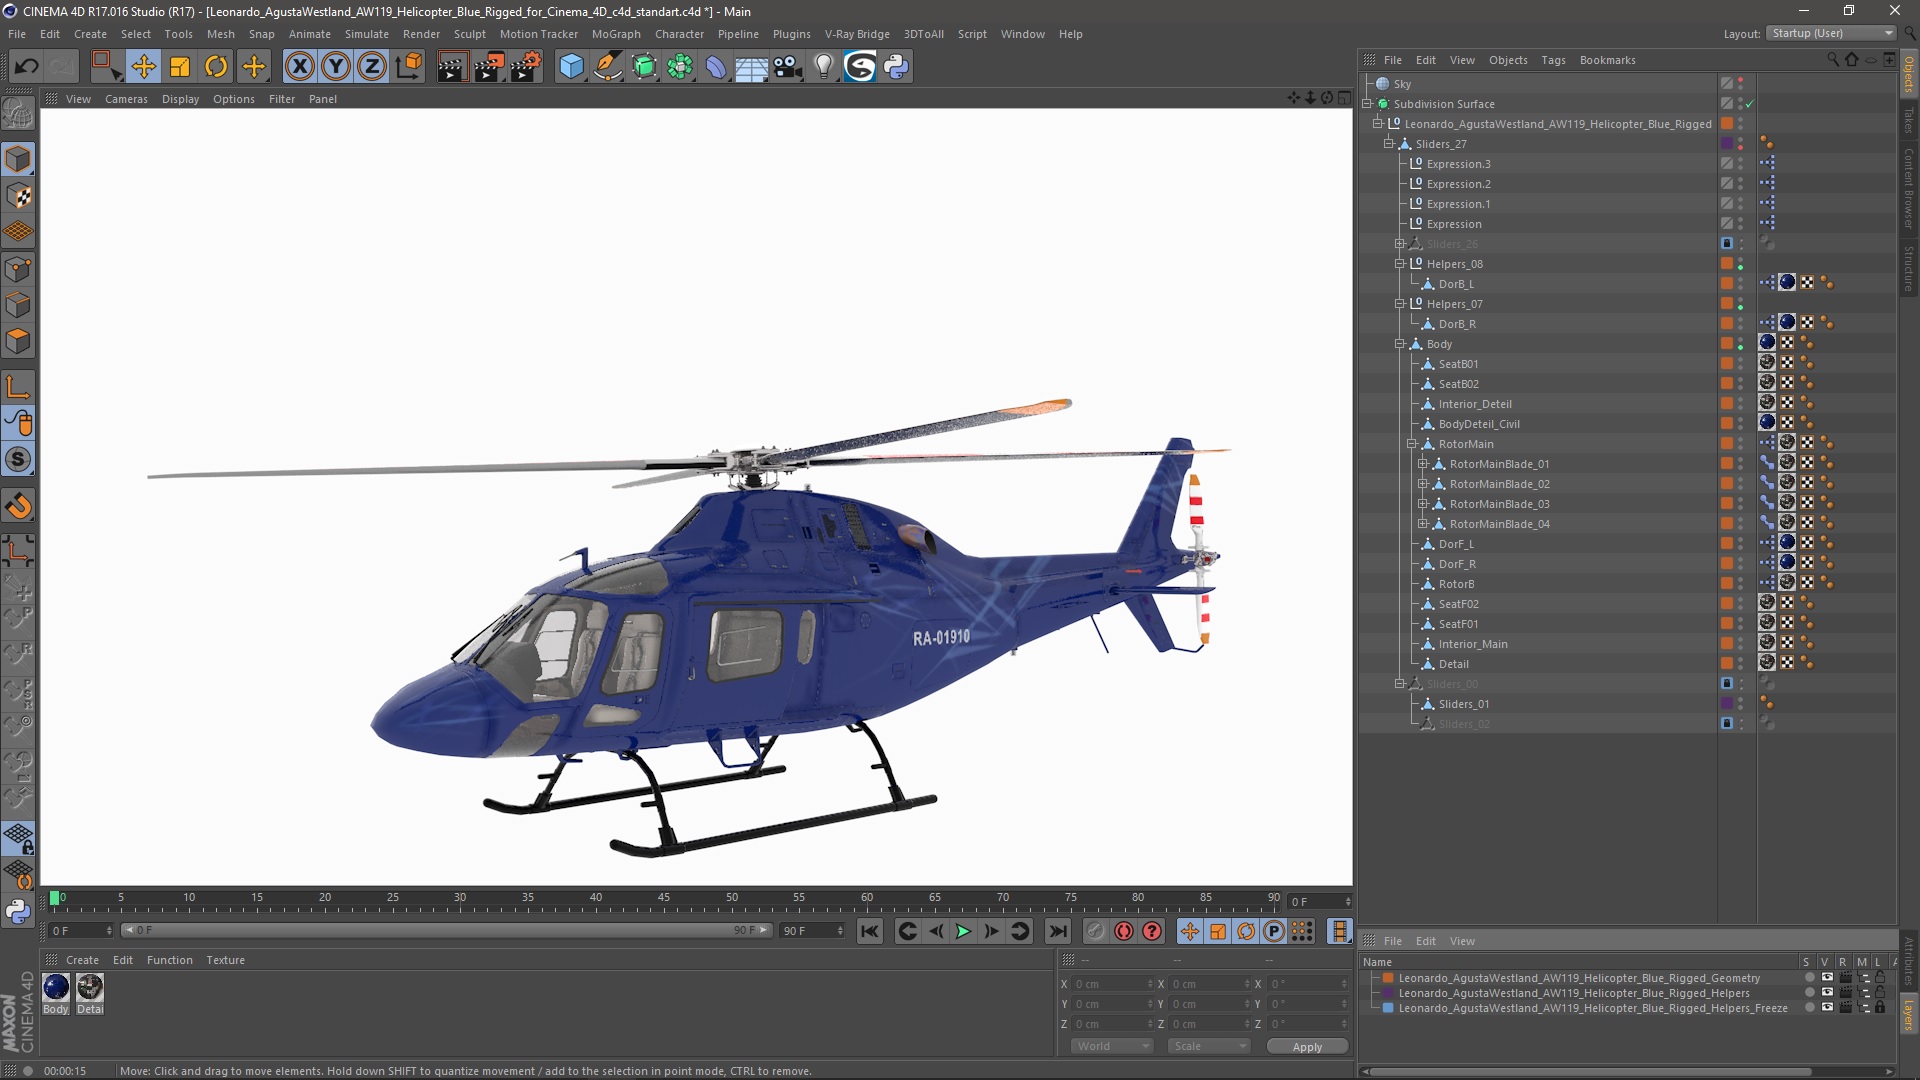Go to start of animation
The height and width of the screenshot is (1080, 1920).
pyautogui.click(x=870, y=931)
